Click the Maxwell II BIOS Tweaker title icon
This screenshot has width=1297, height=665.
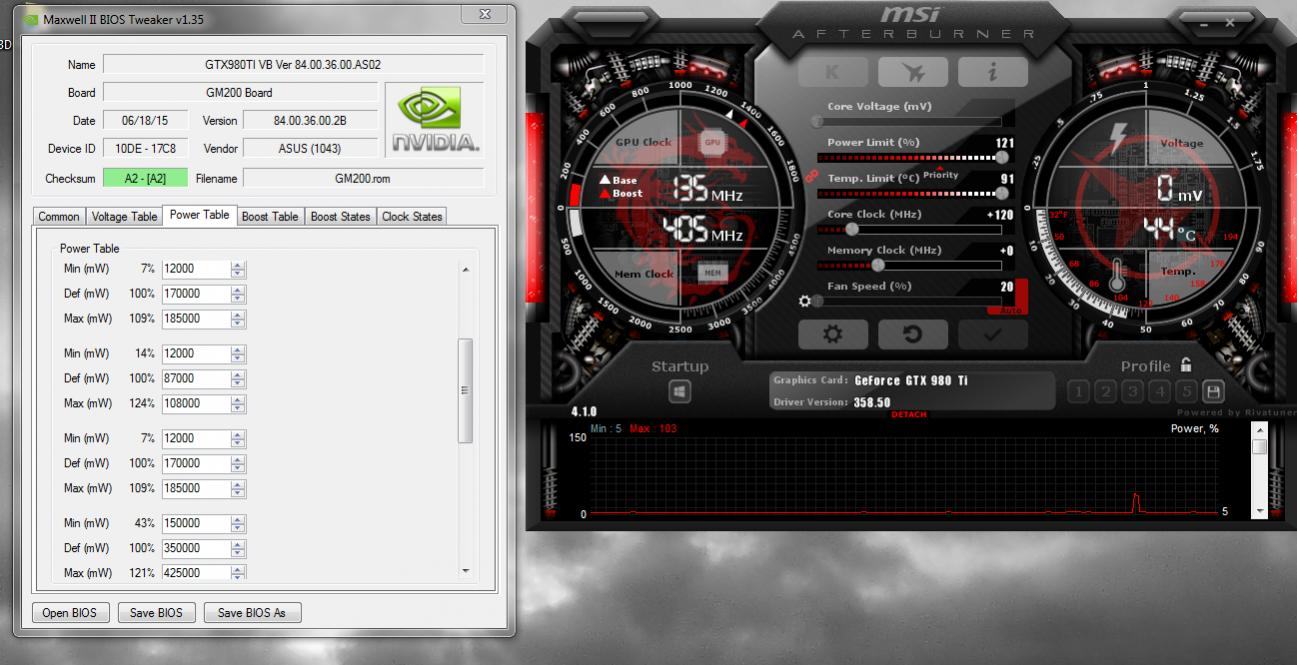[x=30, y=20]
